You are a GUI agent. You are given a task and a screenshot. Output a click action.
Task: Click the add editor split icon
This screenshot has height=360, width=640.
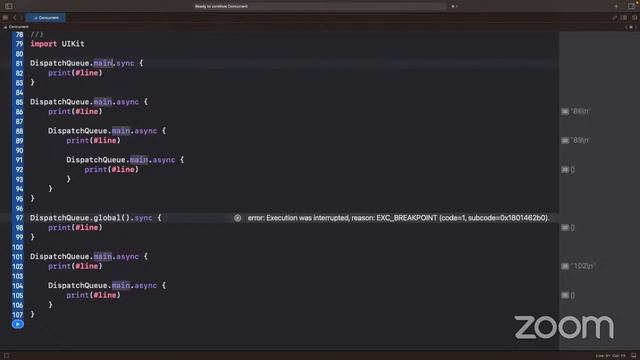(x=634, y=18)
